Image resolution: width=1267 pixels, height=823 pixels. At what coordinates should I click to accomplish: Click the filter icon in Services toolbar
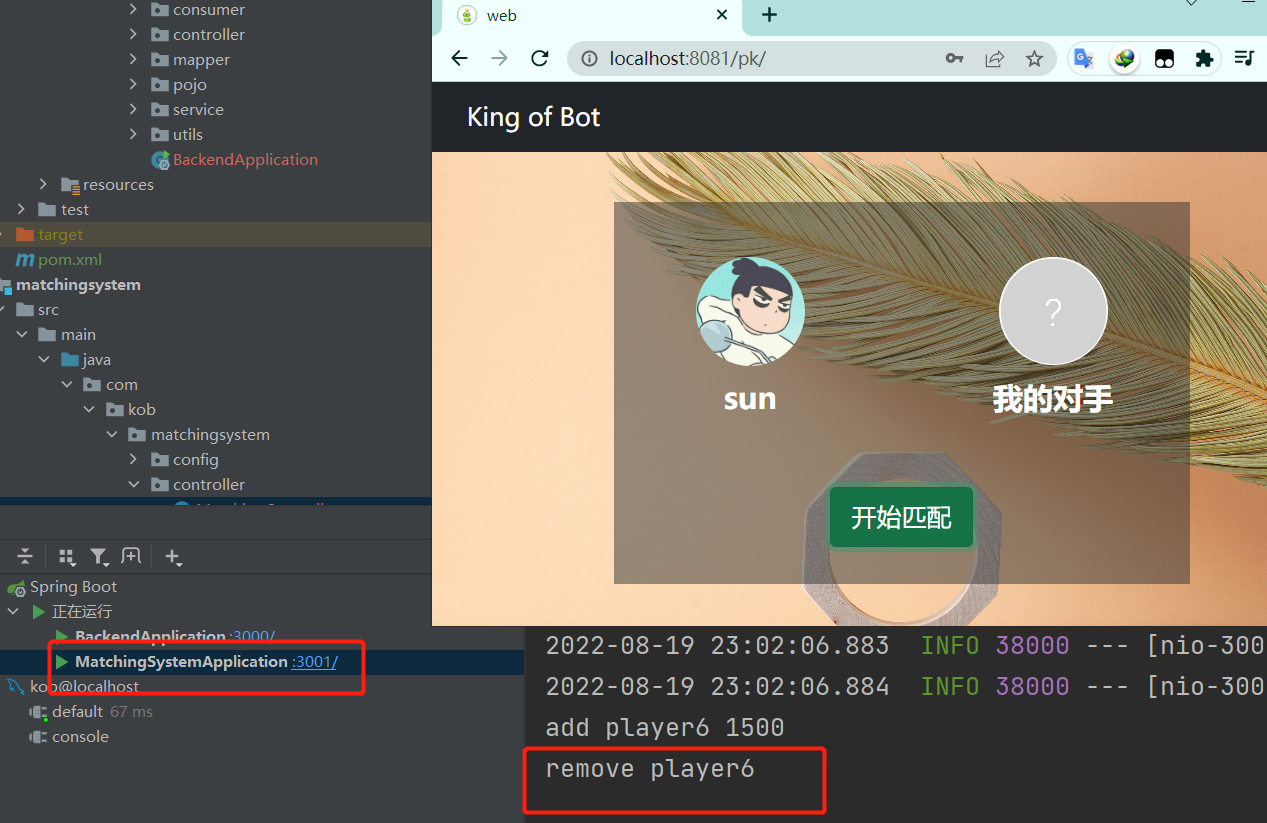(98, 557)
